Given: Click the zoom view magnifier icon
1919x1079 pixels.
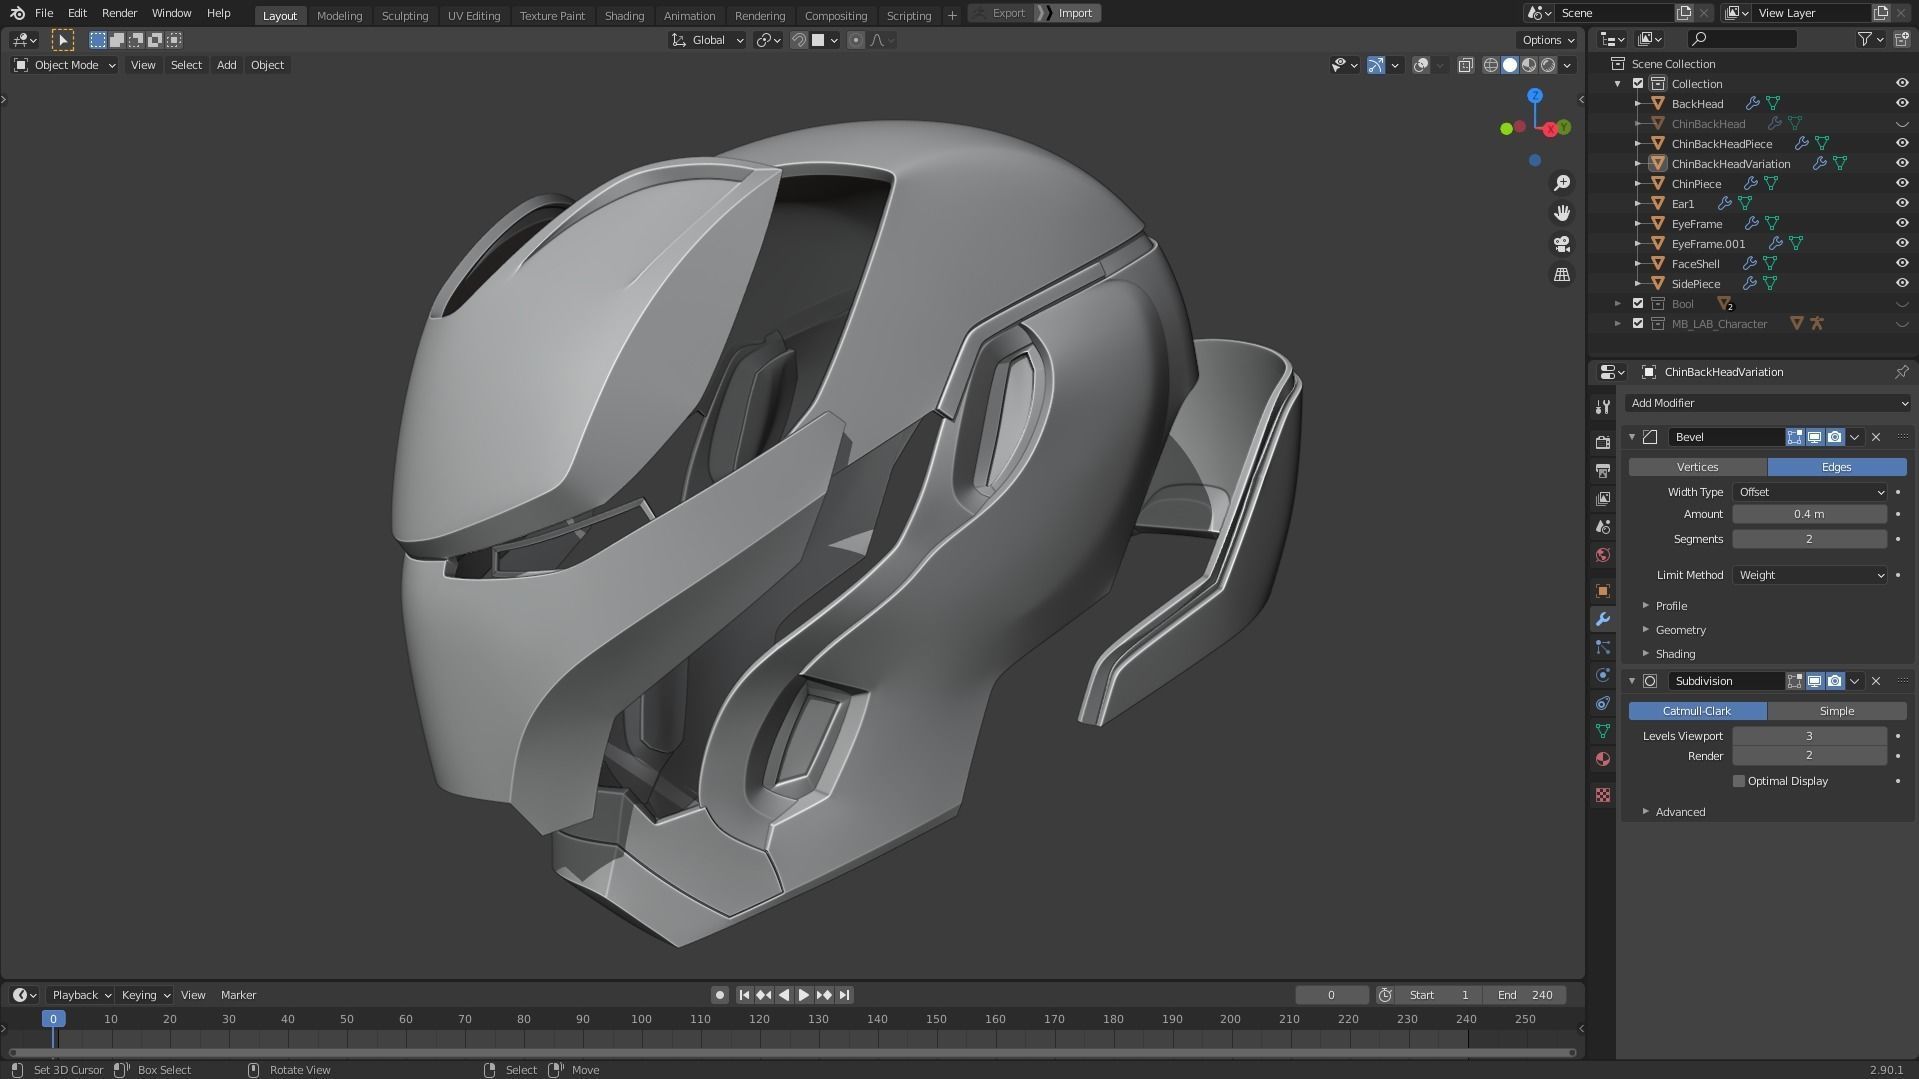Looking at the screenshot, I should tap(1561, 183).
